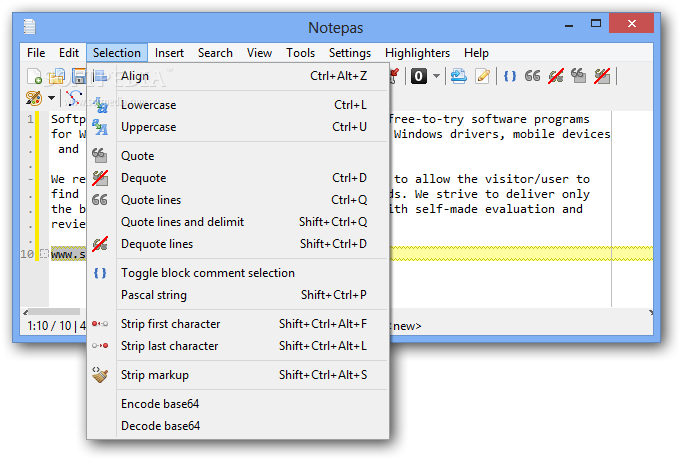This screenshot has width=681, height=460.
Task: Click the text 'free-to-try software programs' in the editor
Action: 489,119
